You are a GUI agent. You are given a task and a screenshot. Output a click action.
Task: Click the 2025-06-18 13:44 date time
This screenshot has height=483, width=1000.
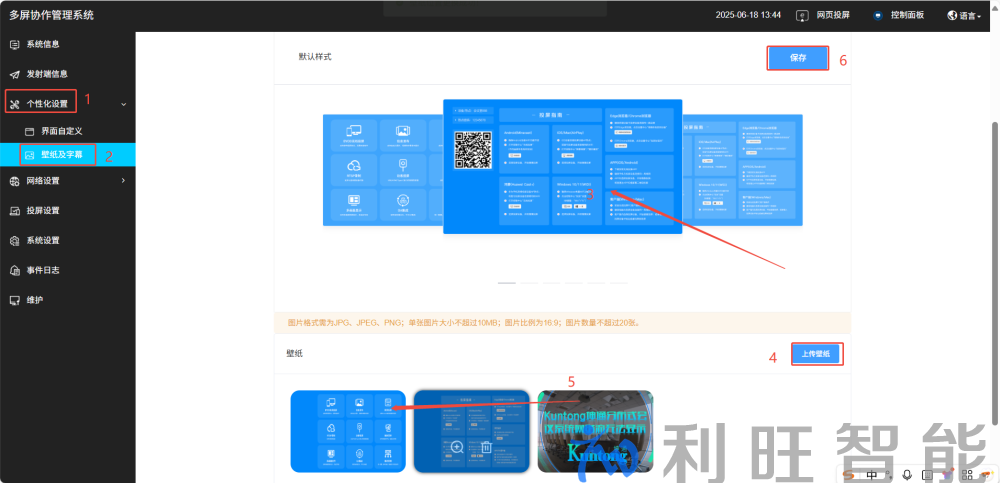(748, 15)
